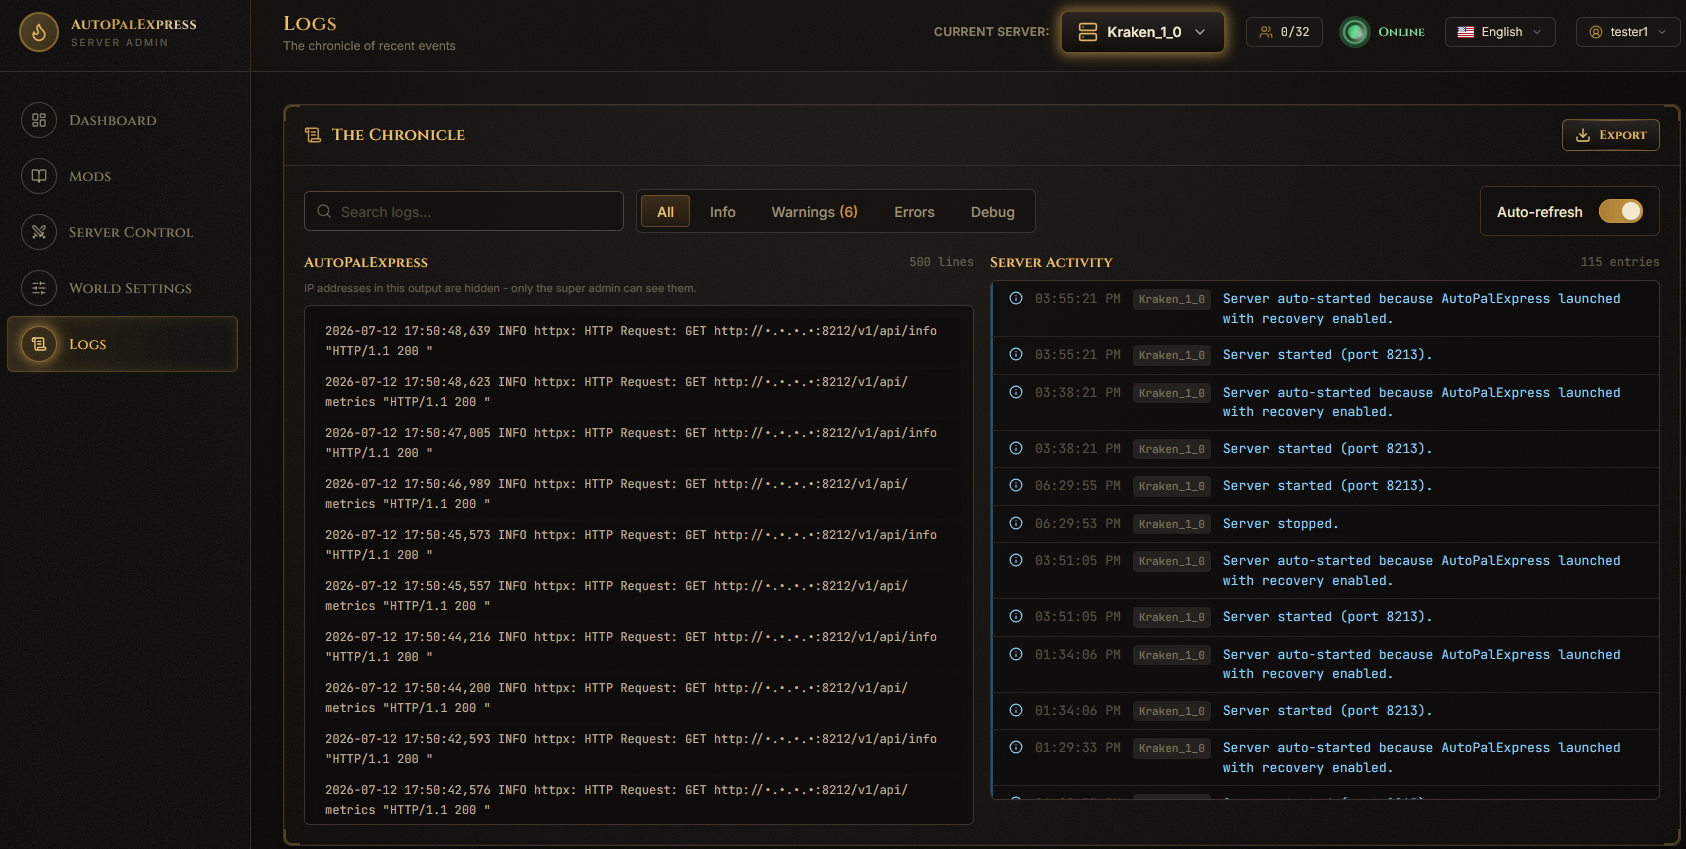Click the user avatar icon beside tester1
This screenshot has height=849, width=1686.
(x=1596, y=32)
